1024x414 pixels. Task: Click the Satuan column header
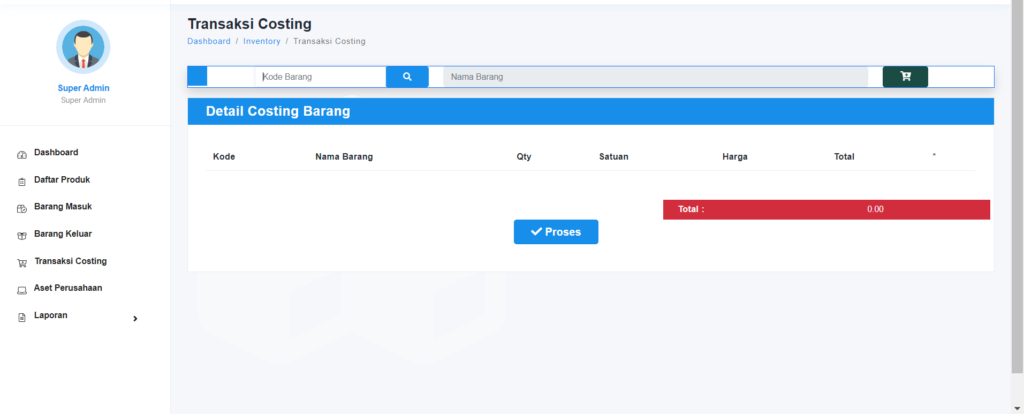[614, 157]
